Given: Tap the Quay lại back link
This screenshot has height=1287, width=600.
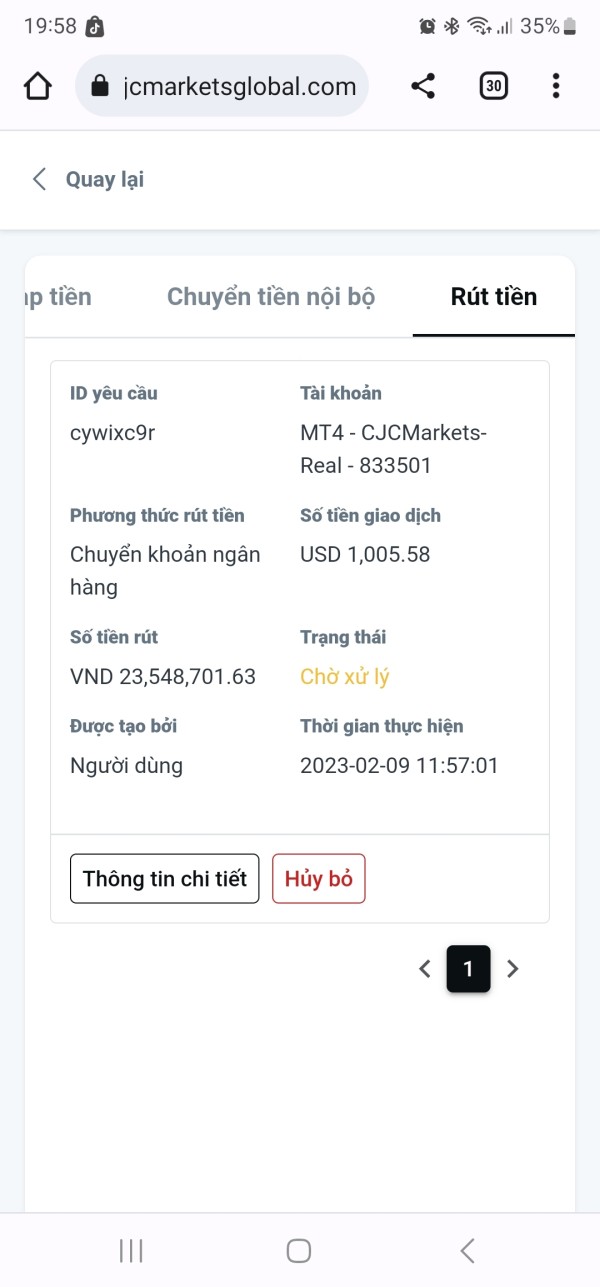Looking at the screenshot, I should pyautogui.click(x=105, y=180).
